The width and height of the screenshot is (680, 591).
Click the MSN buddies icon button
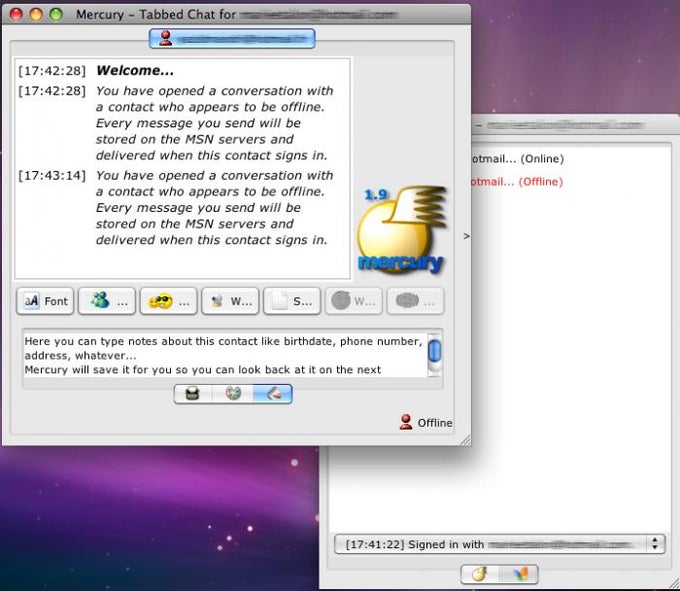point(107,301)
